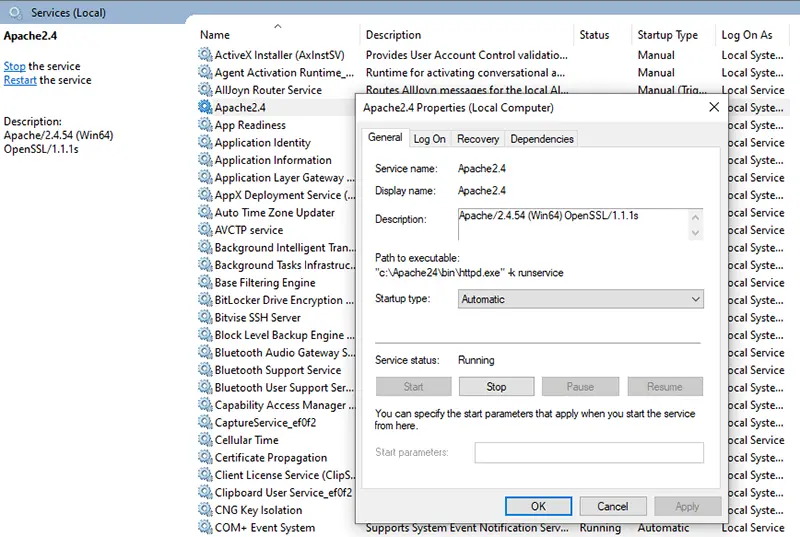
Task: Click the Application Layer Gateway gear icon
Action: coord(205,177)
